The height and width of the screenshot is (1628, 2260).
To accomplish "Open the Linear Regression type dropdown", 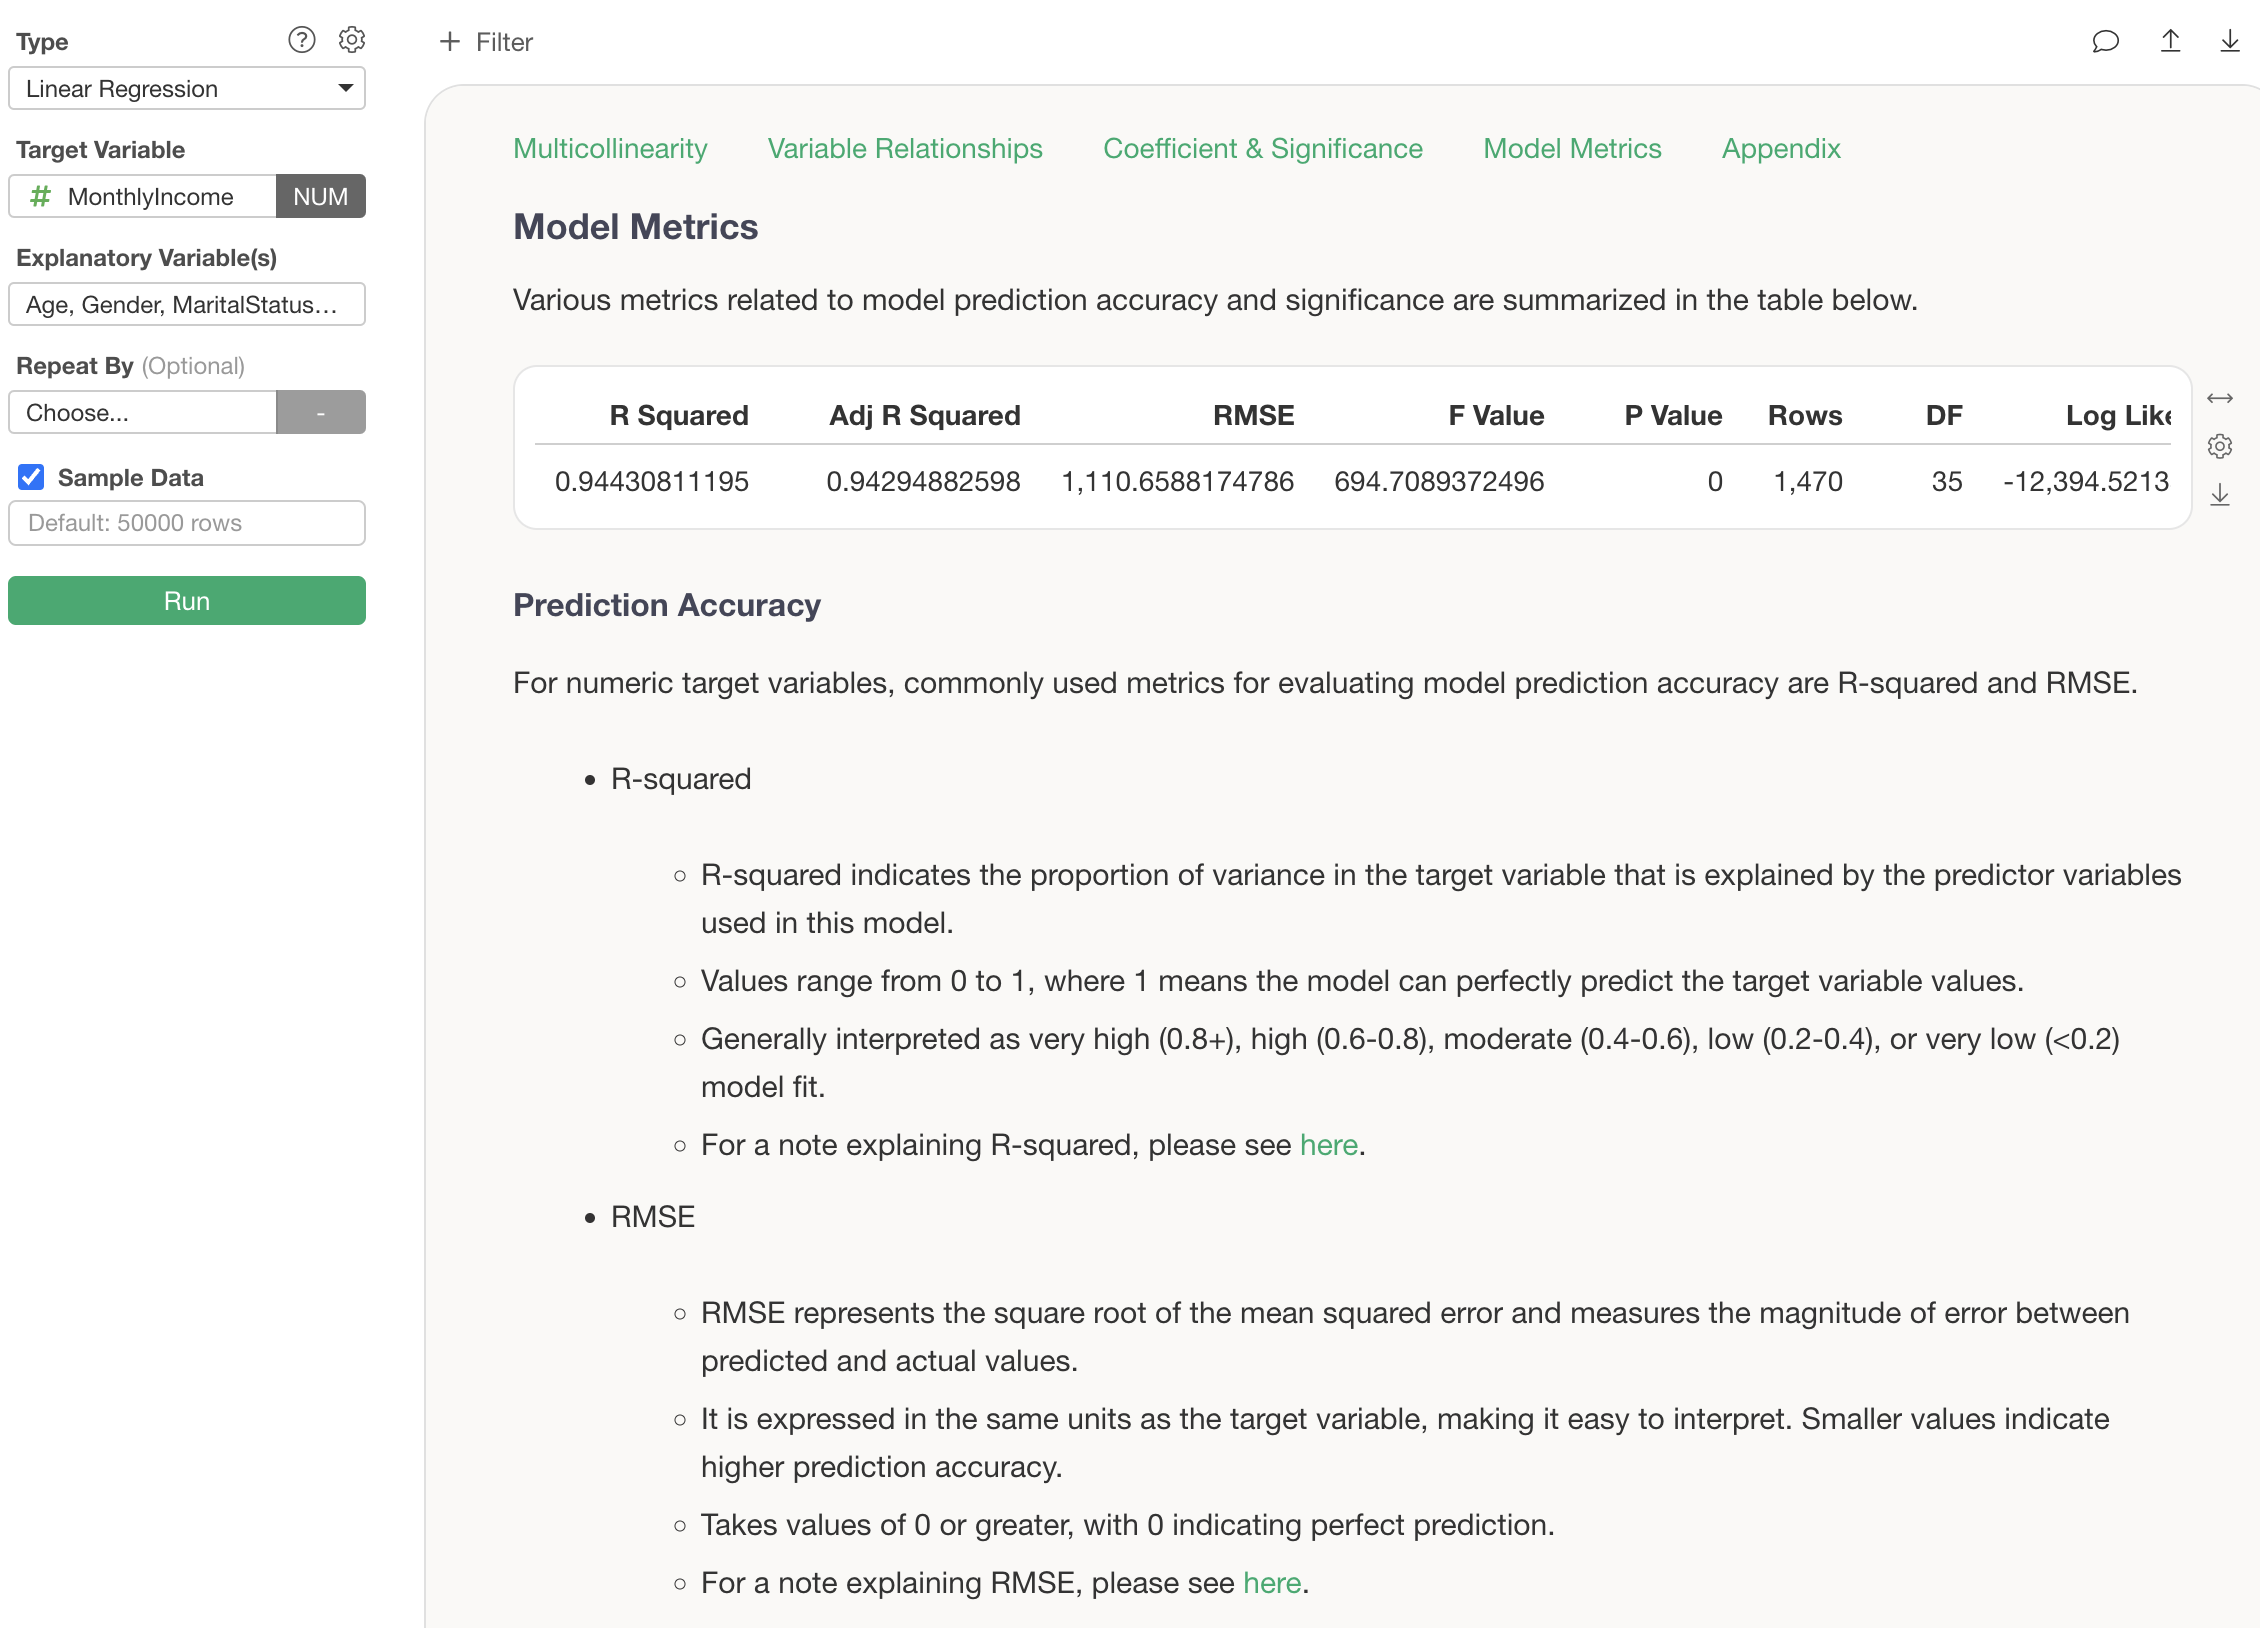I will click(187, 89).
